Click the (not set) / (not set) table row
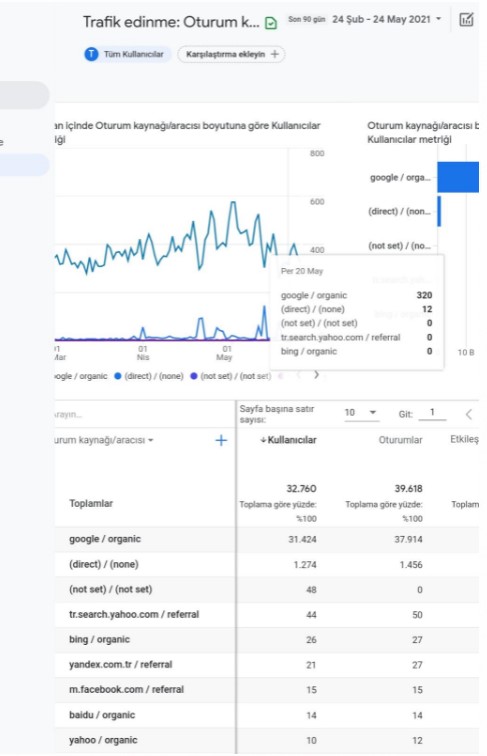The image size is (487, 756). click(267, 589)
